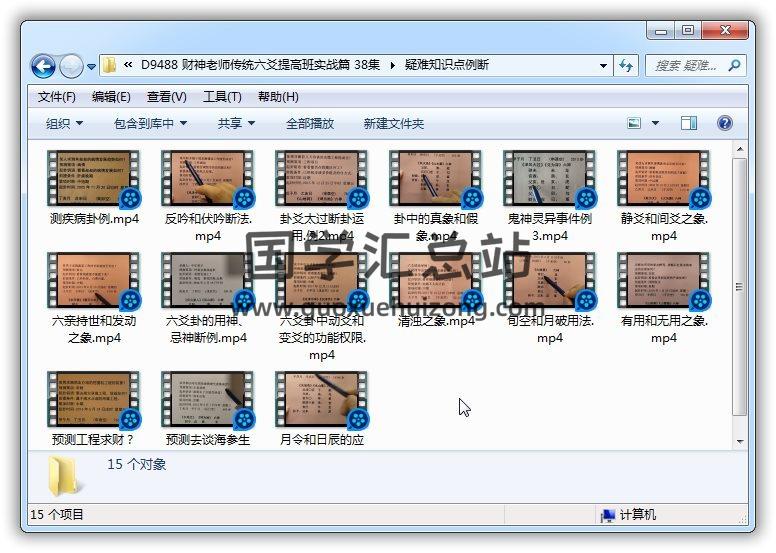The width and height of the screenshot is (776, 553).
Task: Open the 文件(F) menu
Action: pos(56,97)
